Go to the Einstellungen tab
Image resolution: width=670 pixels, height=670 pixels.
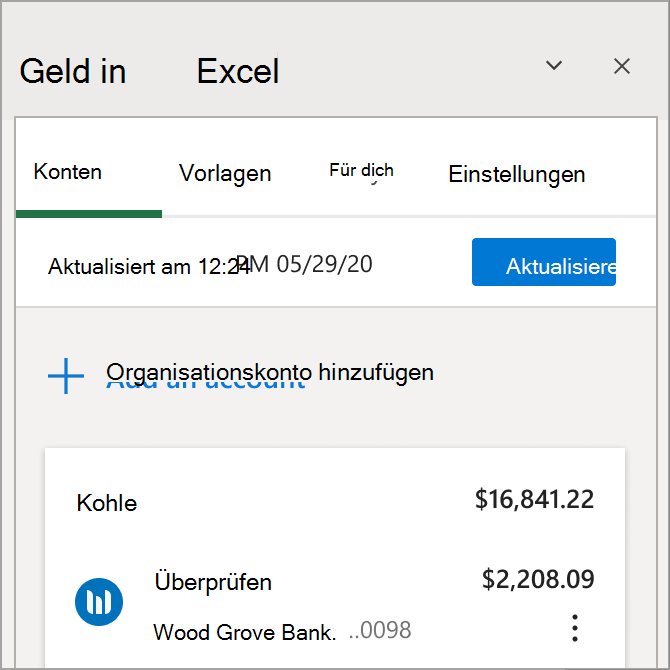click(x=517, y=174)
